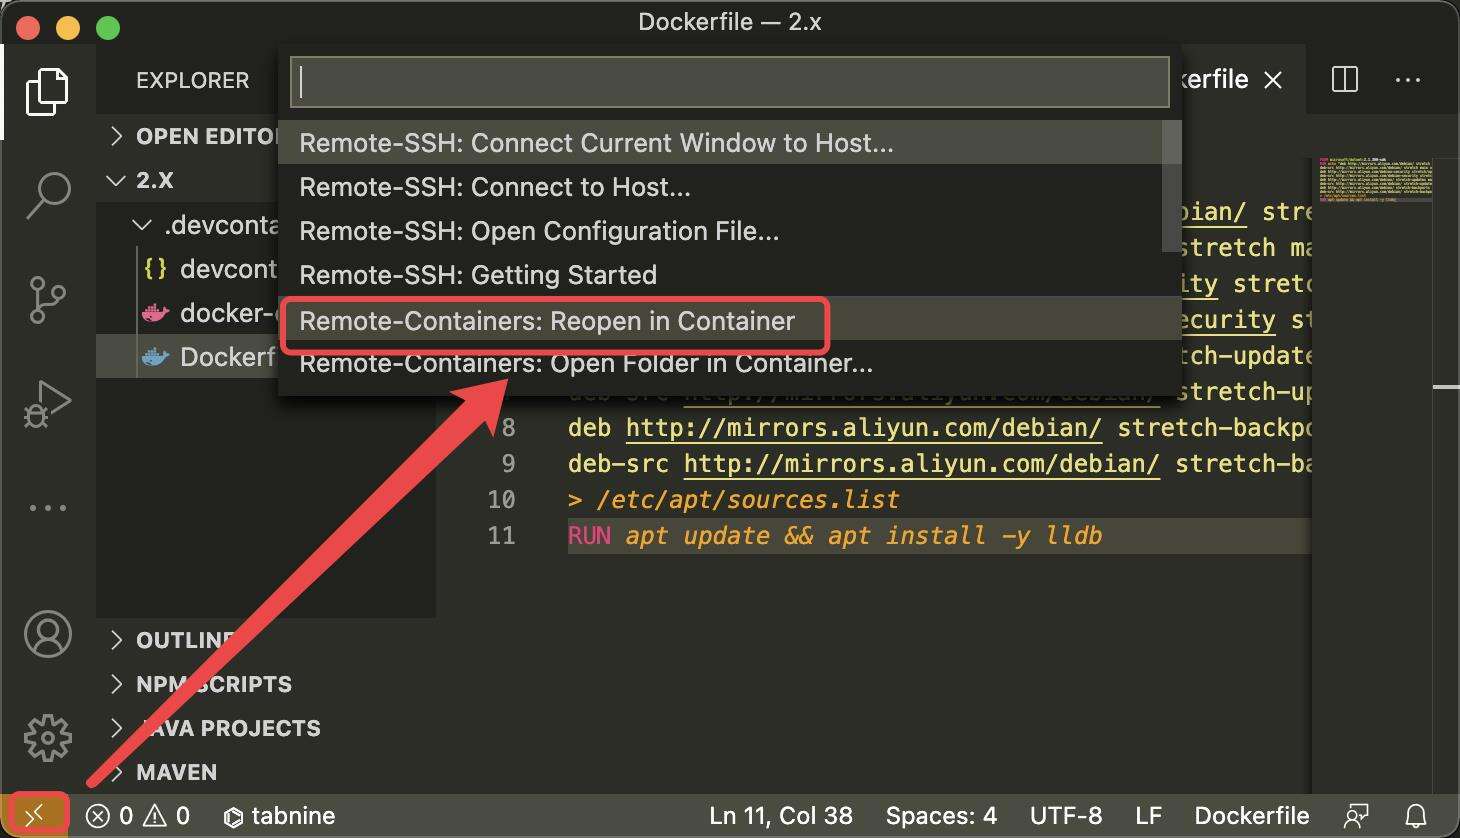
Task: Follow aliyun debian link on line 8
Action: pos(864,428)
